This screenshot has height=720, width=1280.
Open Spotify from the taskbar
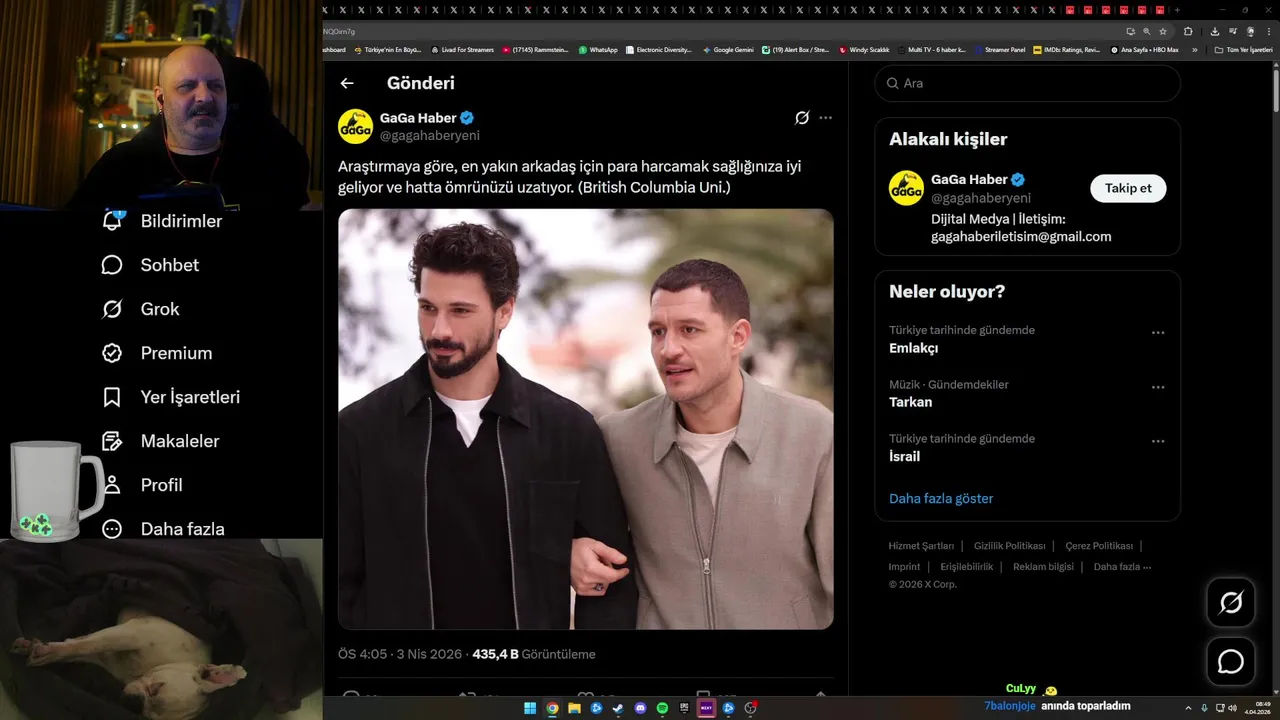click(662, 708)
